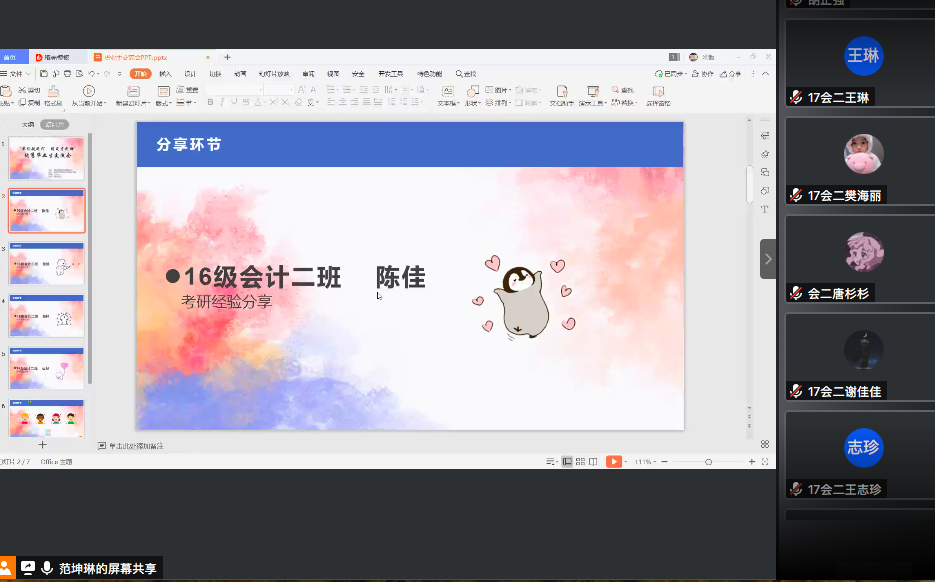Screen dimensions: 935x582
Task: Toggle underline text formatting
Action: [236, 102]
